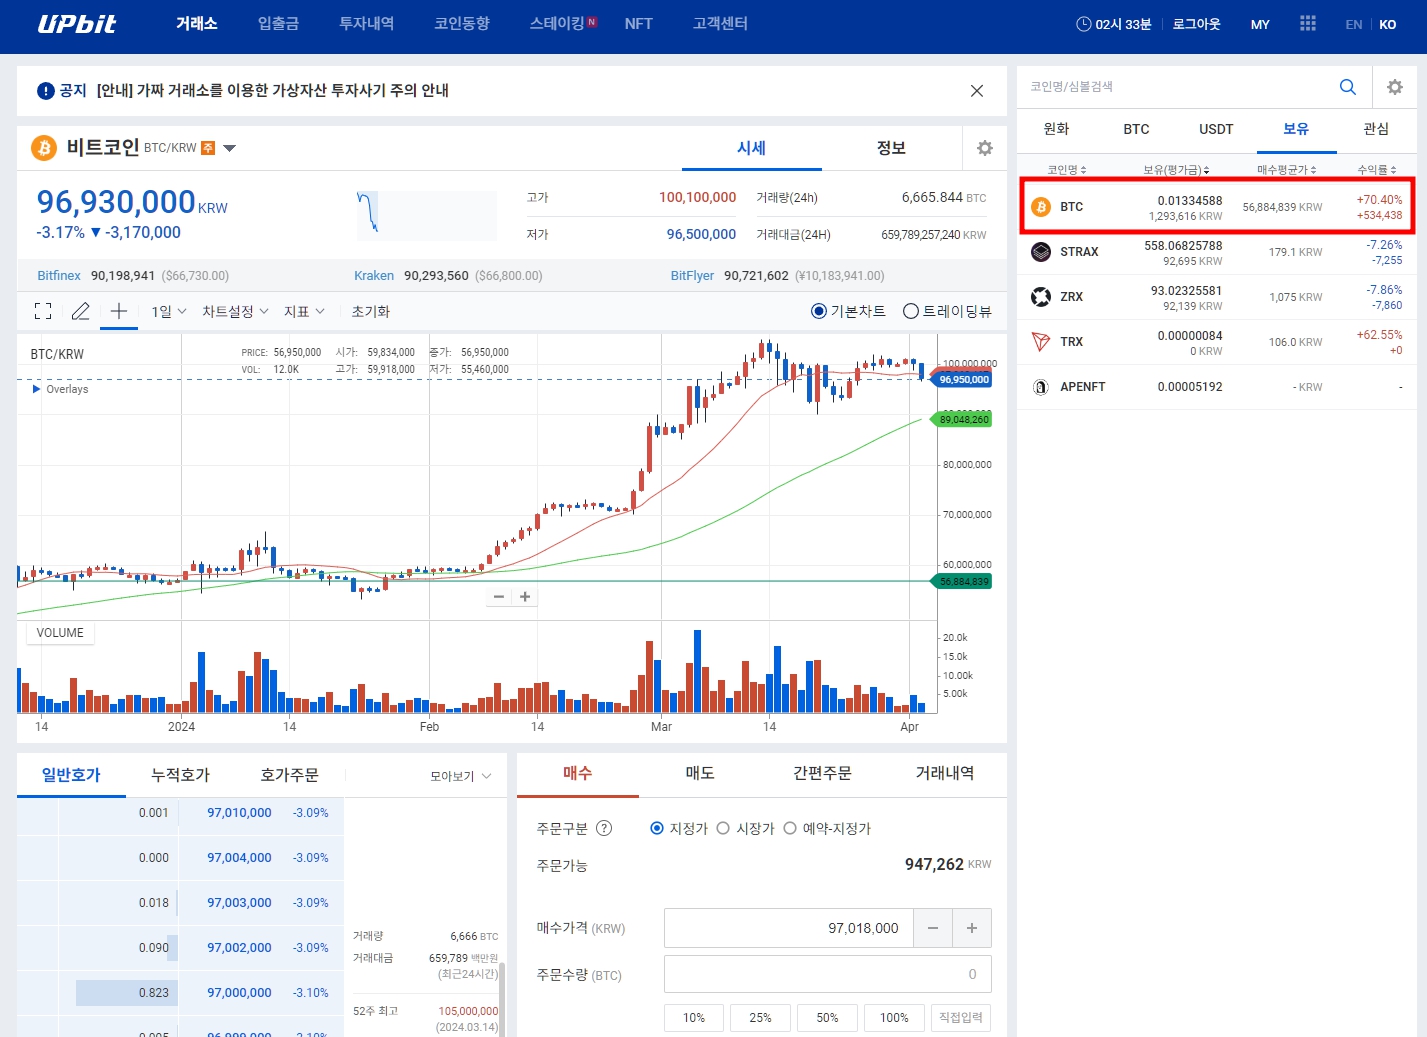Screen dimensions: 1427x1037
Task: Switch to 매도 tab
Action: [x=700, y=773]
